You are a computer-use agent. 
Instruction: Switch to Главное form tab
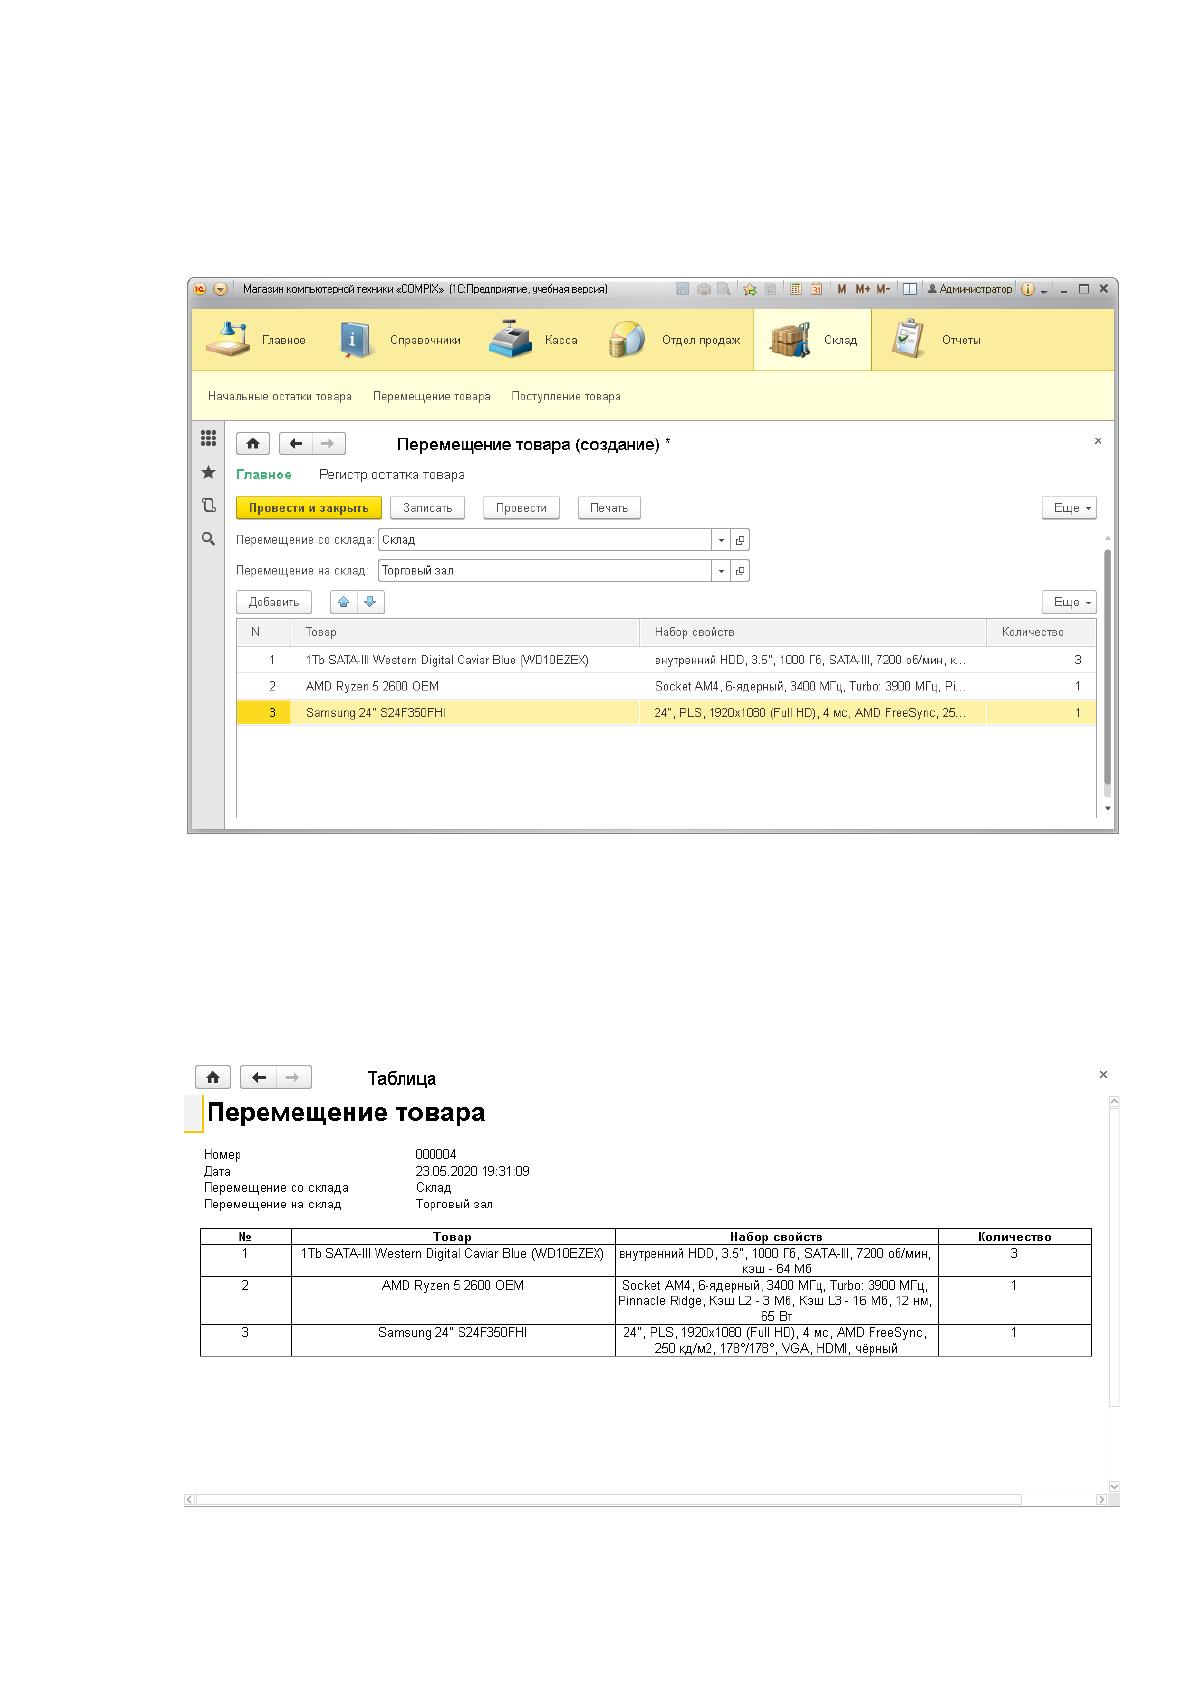(x=264, y=475)
